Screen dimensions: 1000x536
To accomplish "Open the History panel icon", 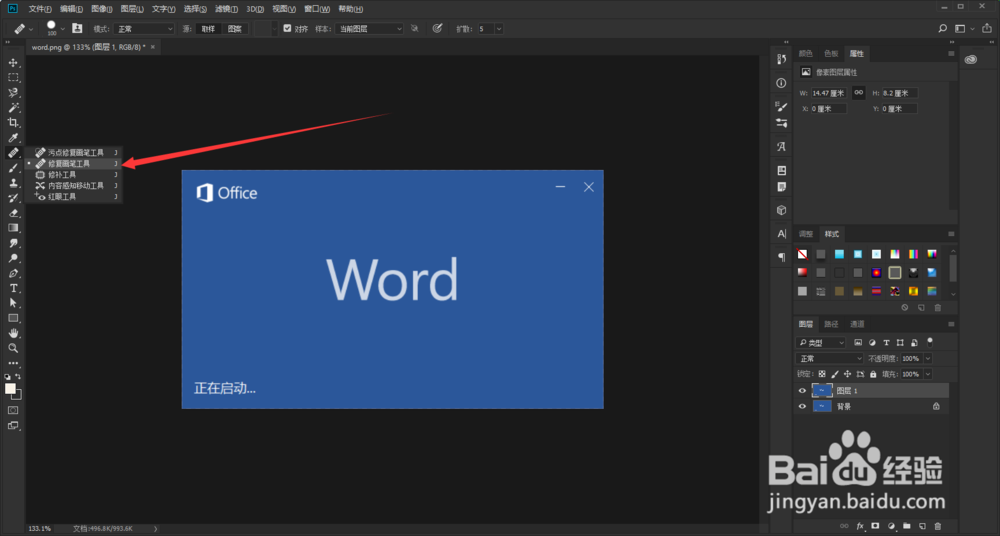I will point(781,59).
